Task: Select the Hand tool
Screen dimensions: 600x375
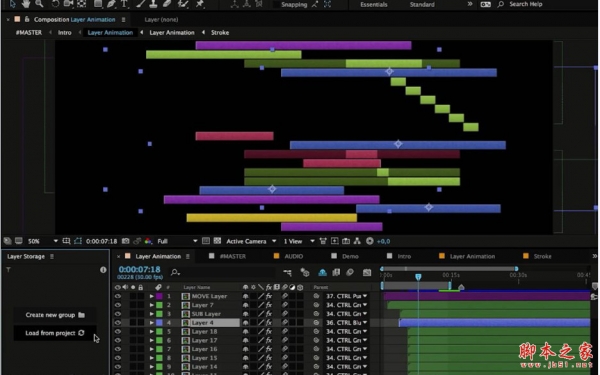Action: [x=26, y=4]
